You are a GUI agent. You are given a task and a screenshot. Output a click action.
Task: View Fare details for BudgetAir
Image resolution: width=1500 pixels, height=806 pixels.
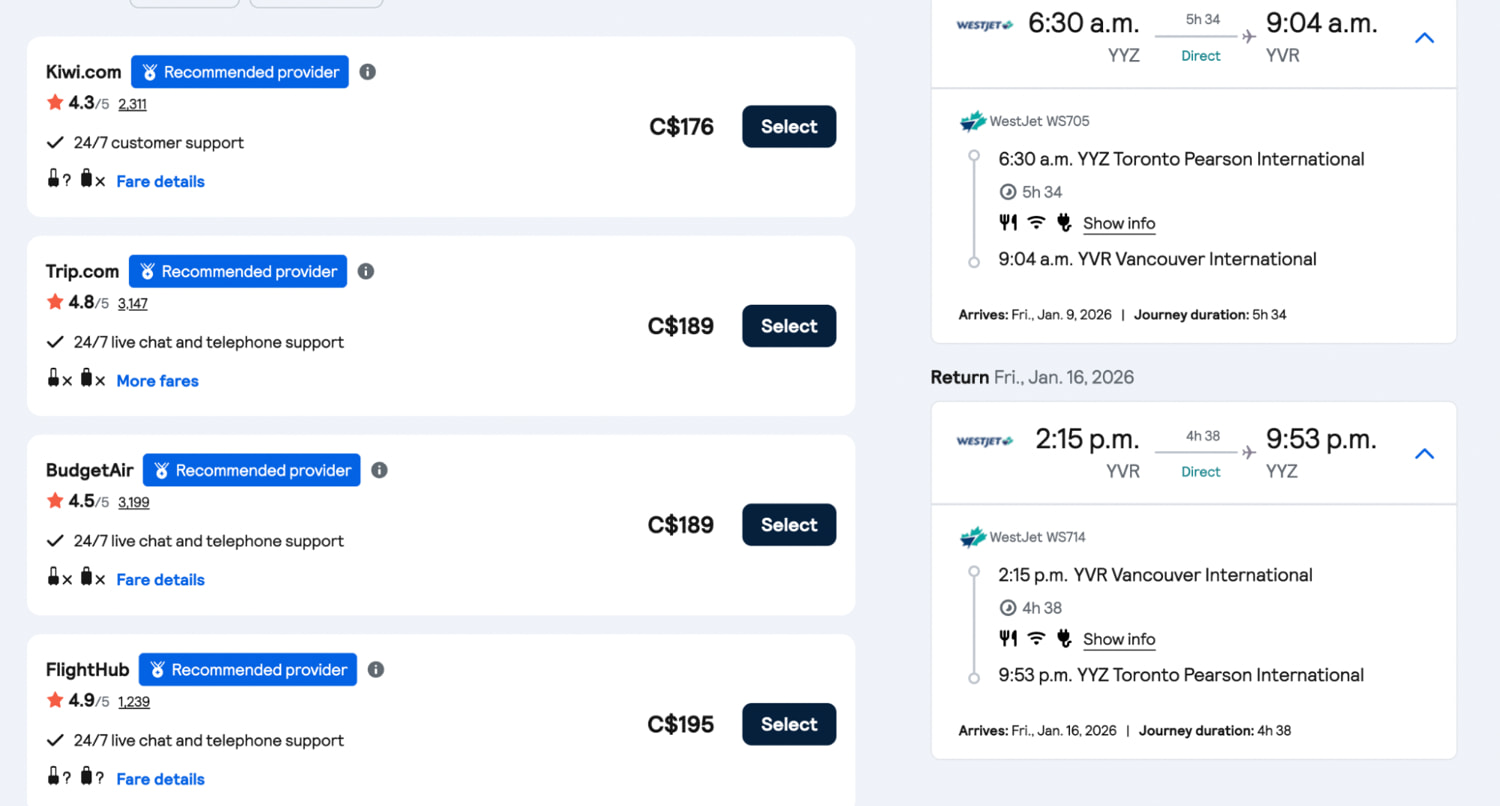pos(160,580)
